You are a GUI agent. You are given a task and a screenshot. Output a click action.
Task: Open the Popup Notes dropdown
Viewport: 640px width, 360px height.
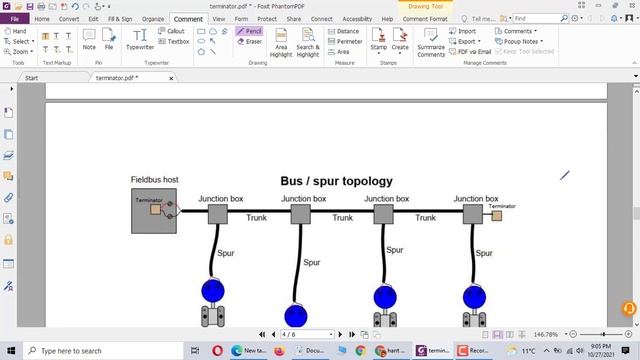[x=519, y=41]
